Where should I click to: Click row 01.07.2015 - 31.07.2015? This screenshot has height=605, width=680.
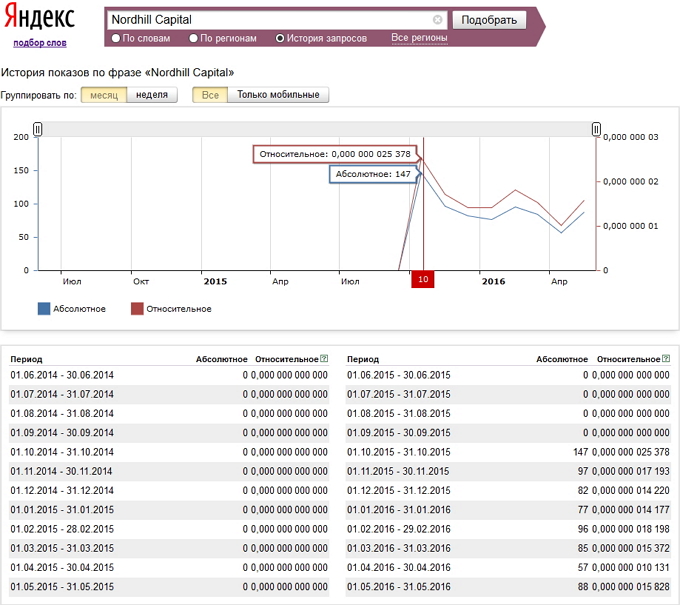pyautogui.click(x=508, y=395)
